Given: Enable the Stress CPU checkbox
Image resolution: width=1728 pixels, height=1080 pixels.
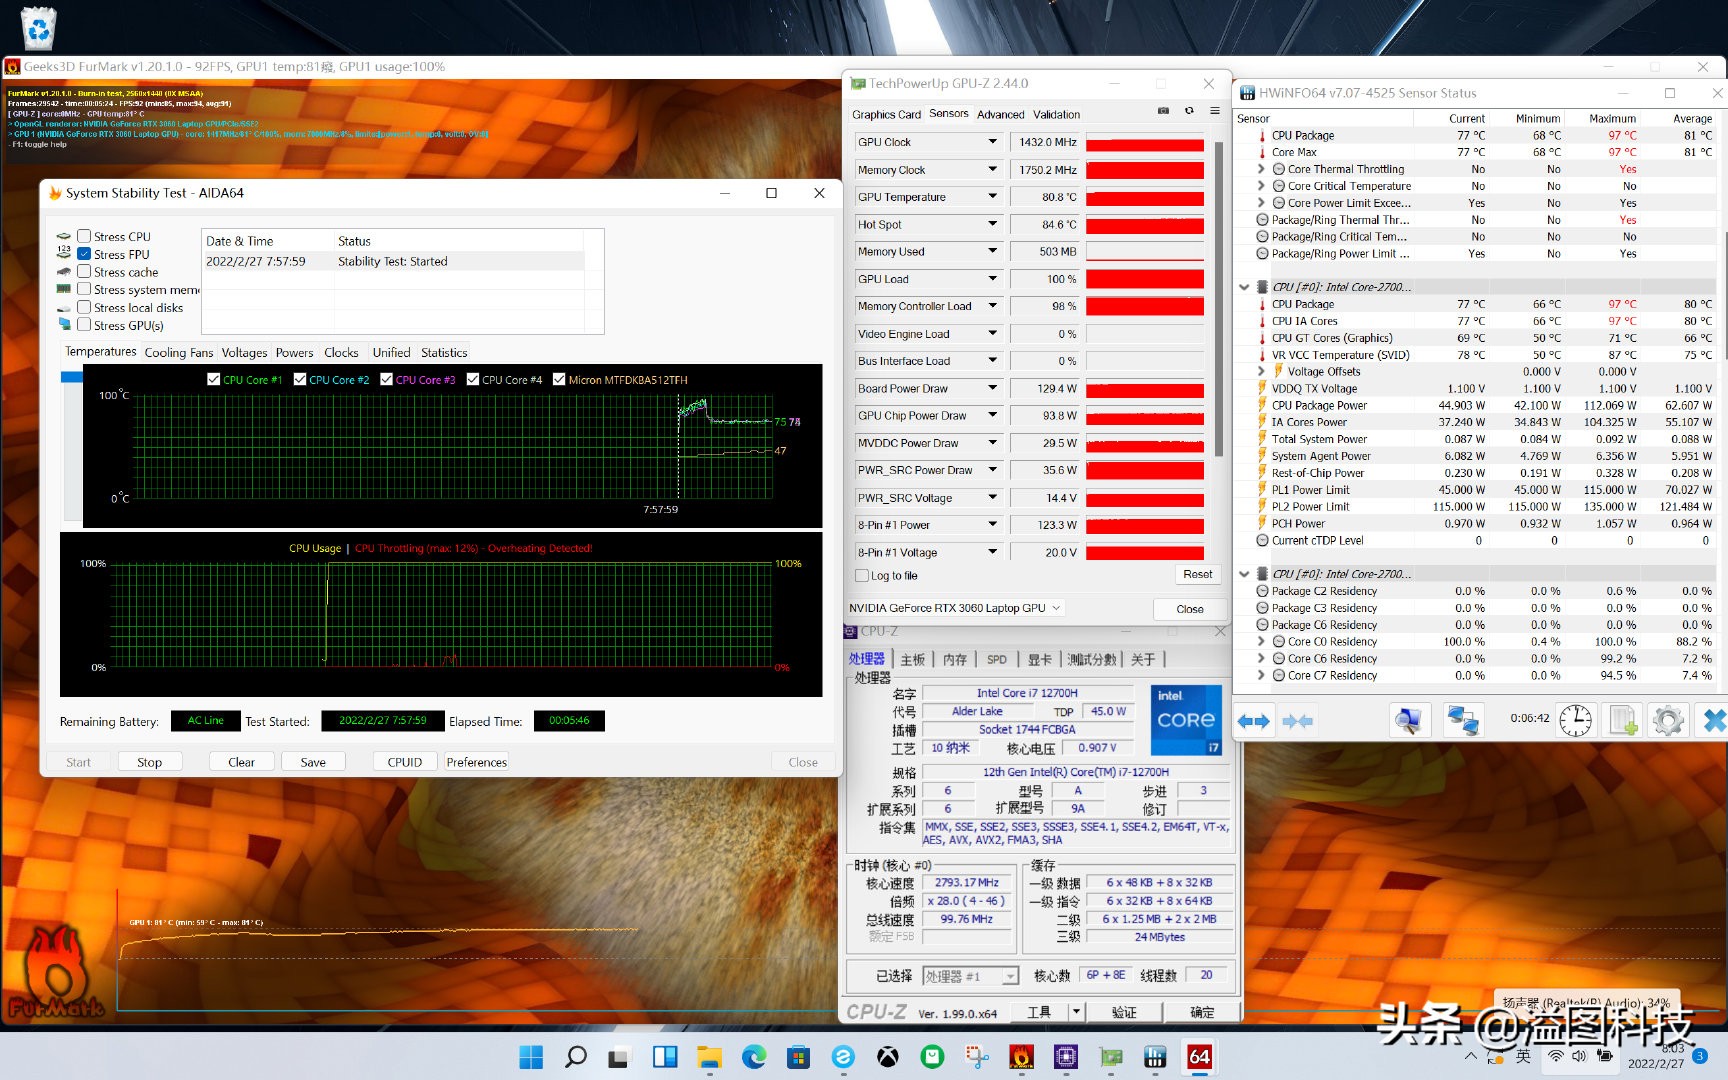Looking at the screenshot, I should [x=85, y=237].
